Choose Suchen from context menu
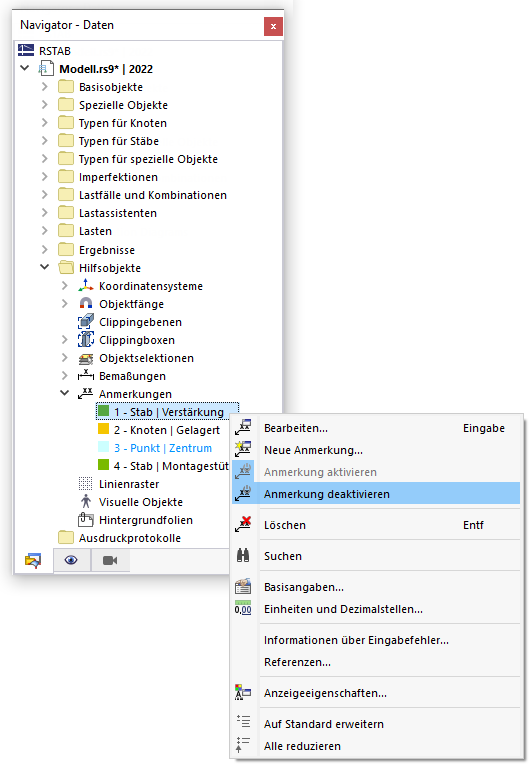The width and height of the screenshot is (529, 764). (x=376, y=556)
